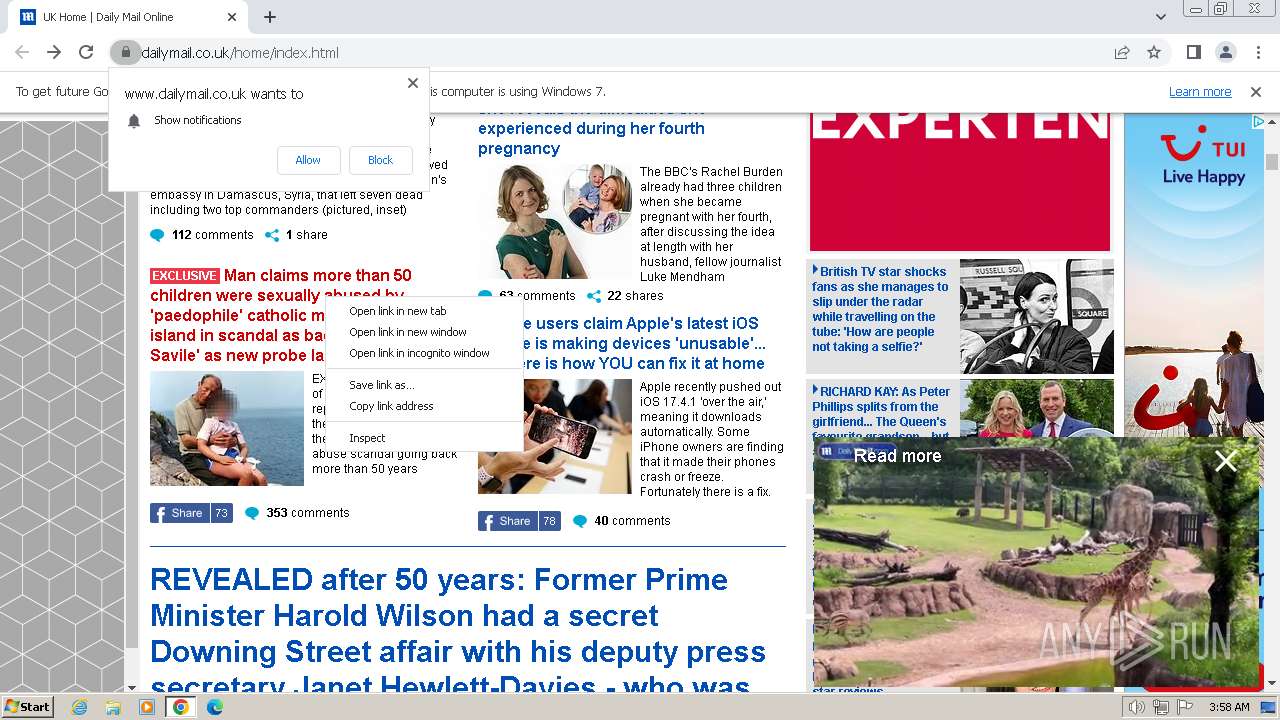
Task: Click the action center flag tray icon
Action: [1185, 707]
